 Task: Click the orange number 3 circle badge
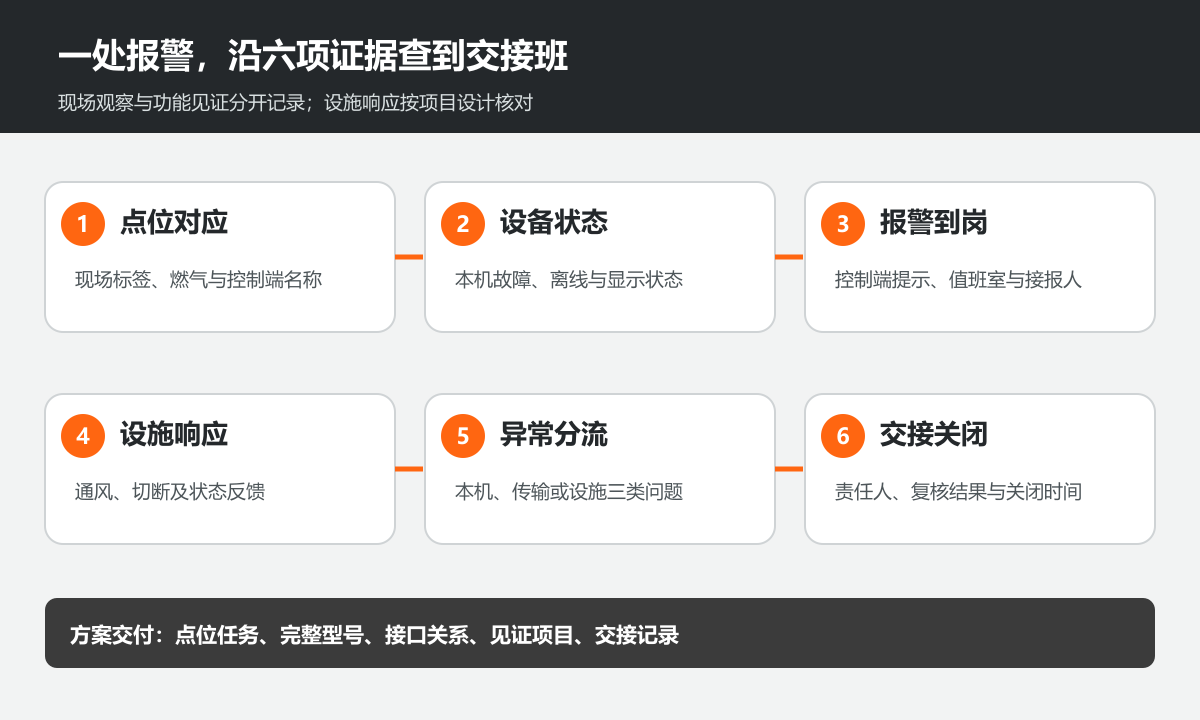pyautogui.click(x=843, y=224)
